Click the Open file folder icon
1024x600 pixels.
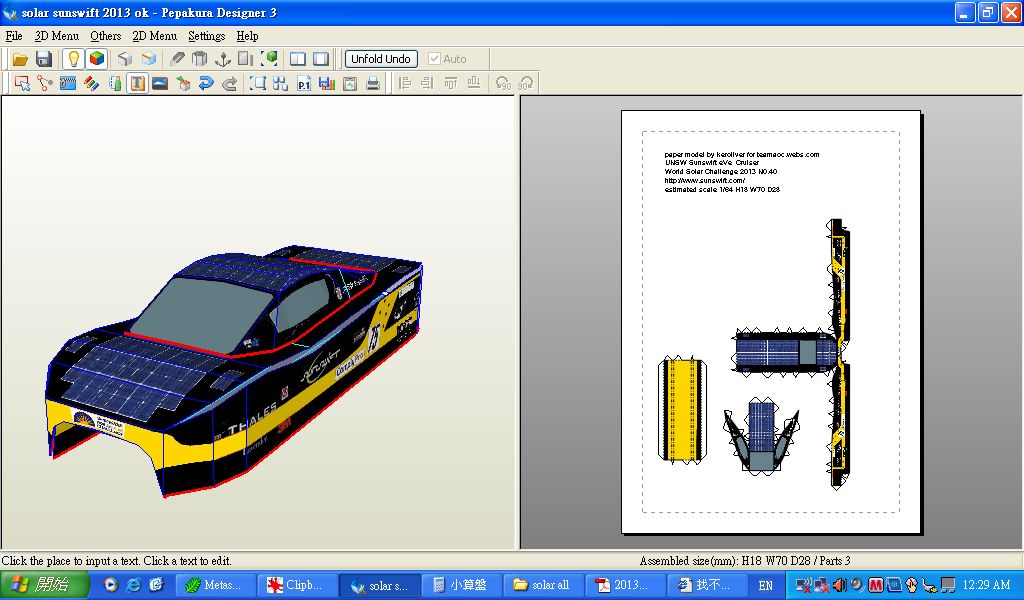[x=20, y=59]
